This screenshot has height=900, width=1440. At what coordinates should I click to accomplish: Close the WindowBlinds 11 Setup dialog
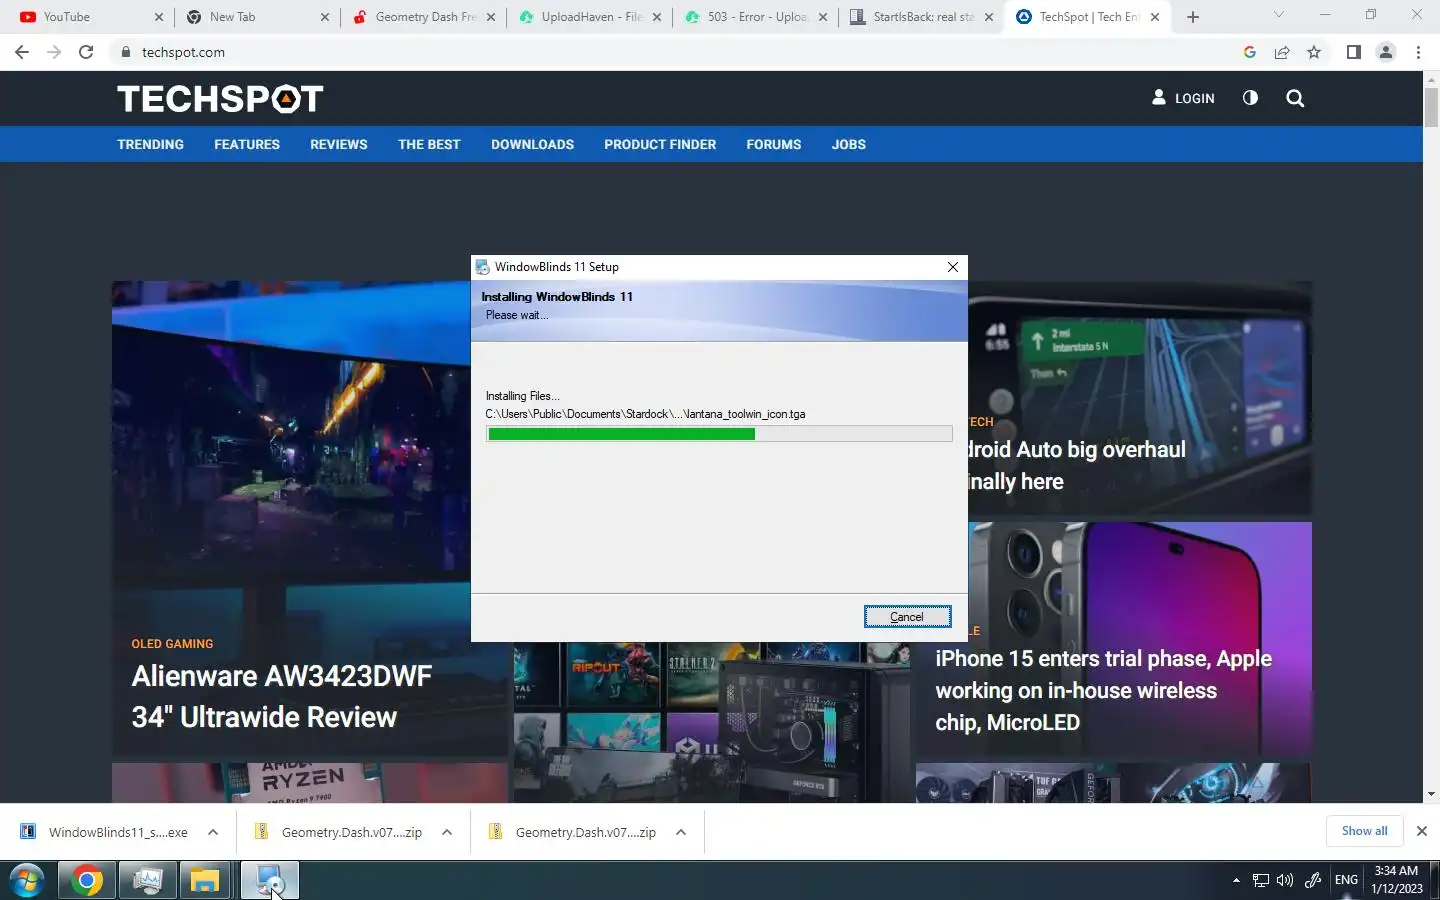[x=953, y=267]
